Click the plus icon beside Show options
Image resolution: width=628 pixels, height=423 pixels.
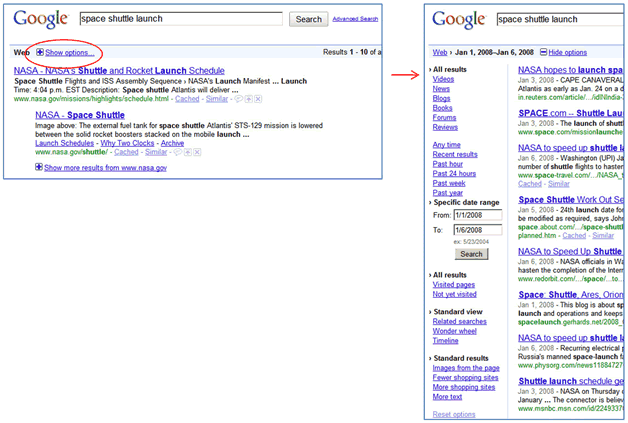coord(39,52)
